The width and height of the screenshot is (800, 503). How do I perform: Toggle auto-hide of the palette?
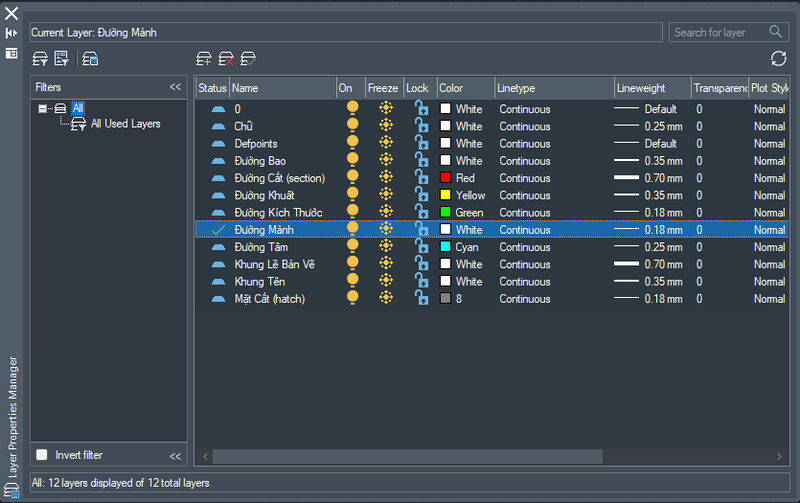click(x=11, y=33)
